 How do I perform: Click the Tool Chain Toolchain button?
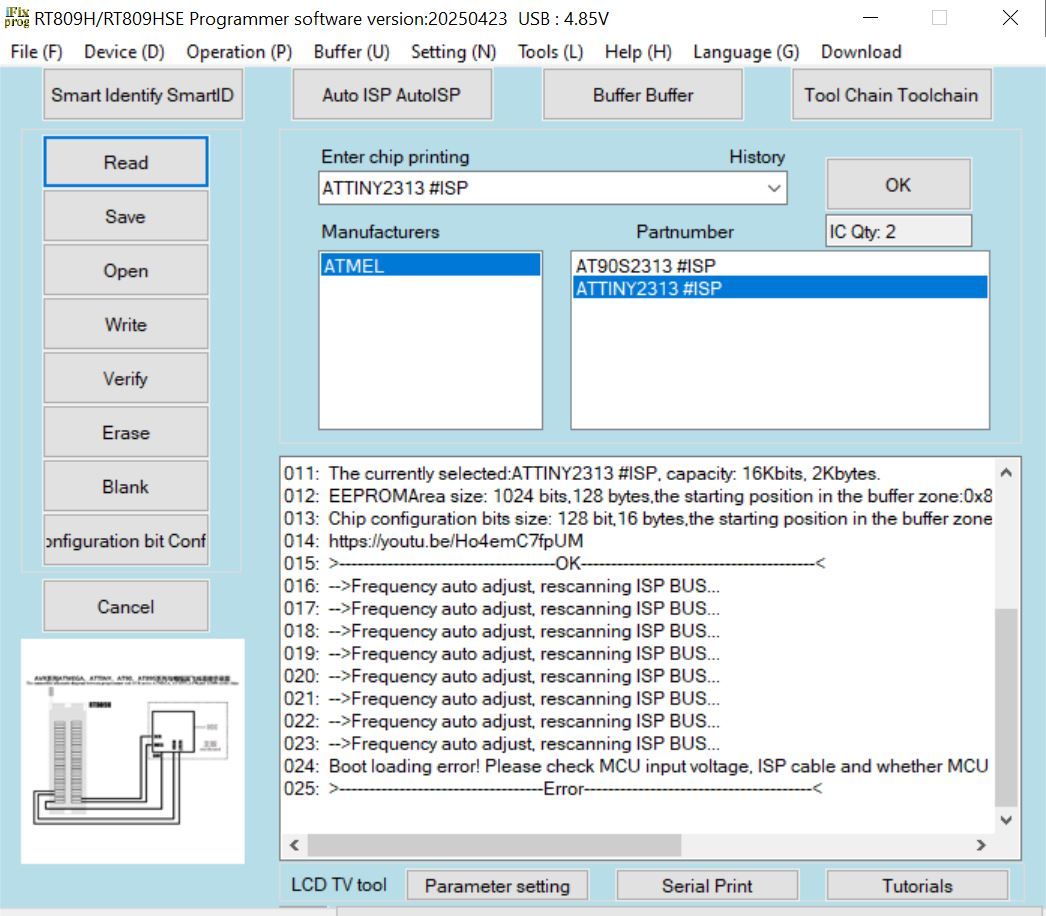[x=891, y=95]
